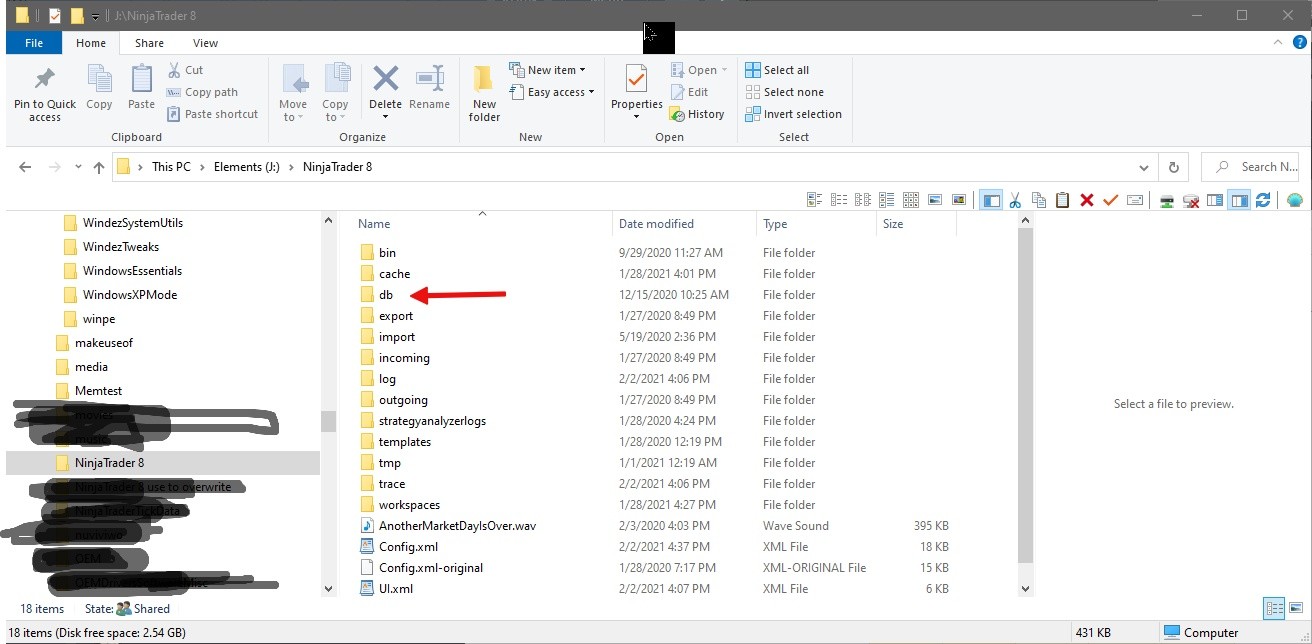The width and height of the screenshot is (1312, 644).
Task: Click the orange checkmark properties toolbar icon
Action: [1110, 200]
